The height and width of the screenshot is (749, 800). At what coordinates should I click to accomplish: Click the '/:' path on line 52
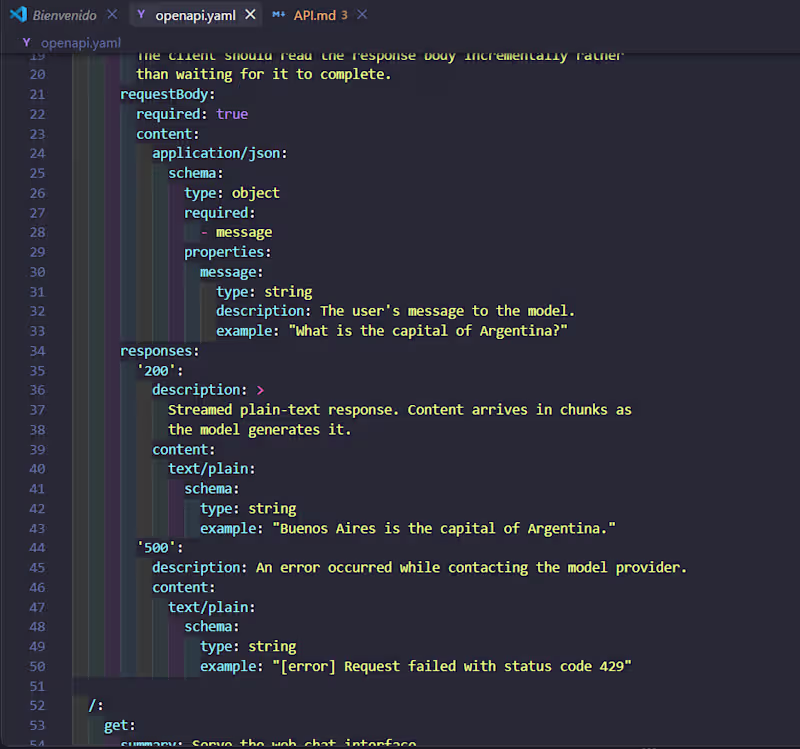(x=96, y=706)
